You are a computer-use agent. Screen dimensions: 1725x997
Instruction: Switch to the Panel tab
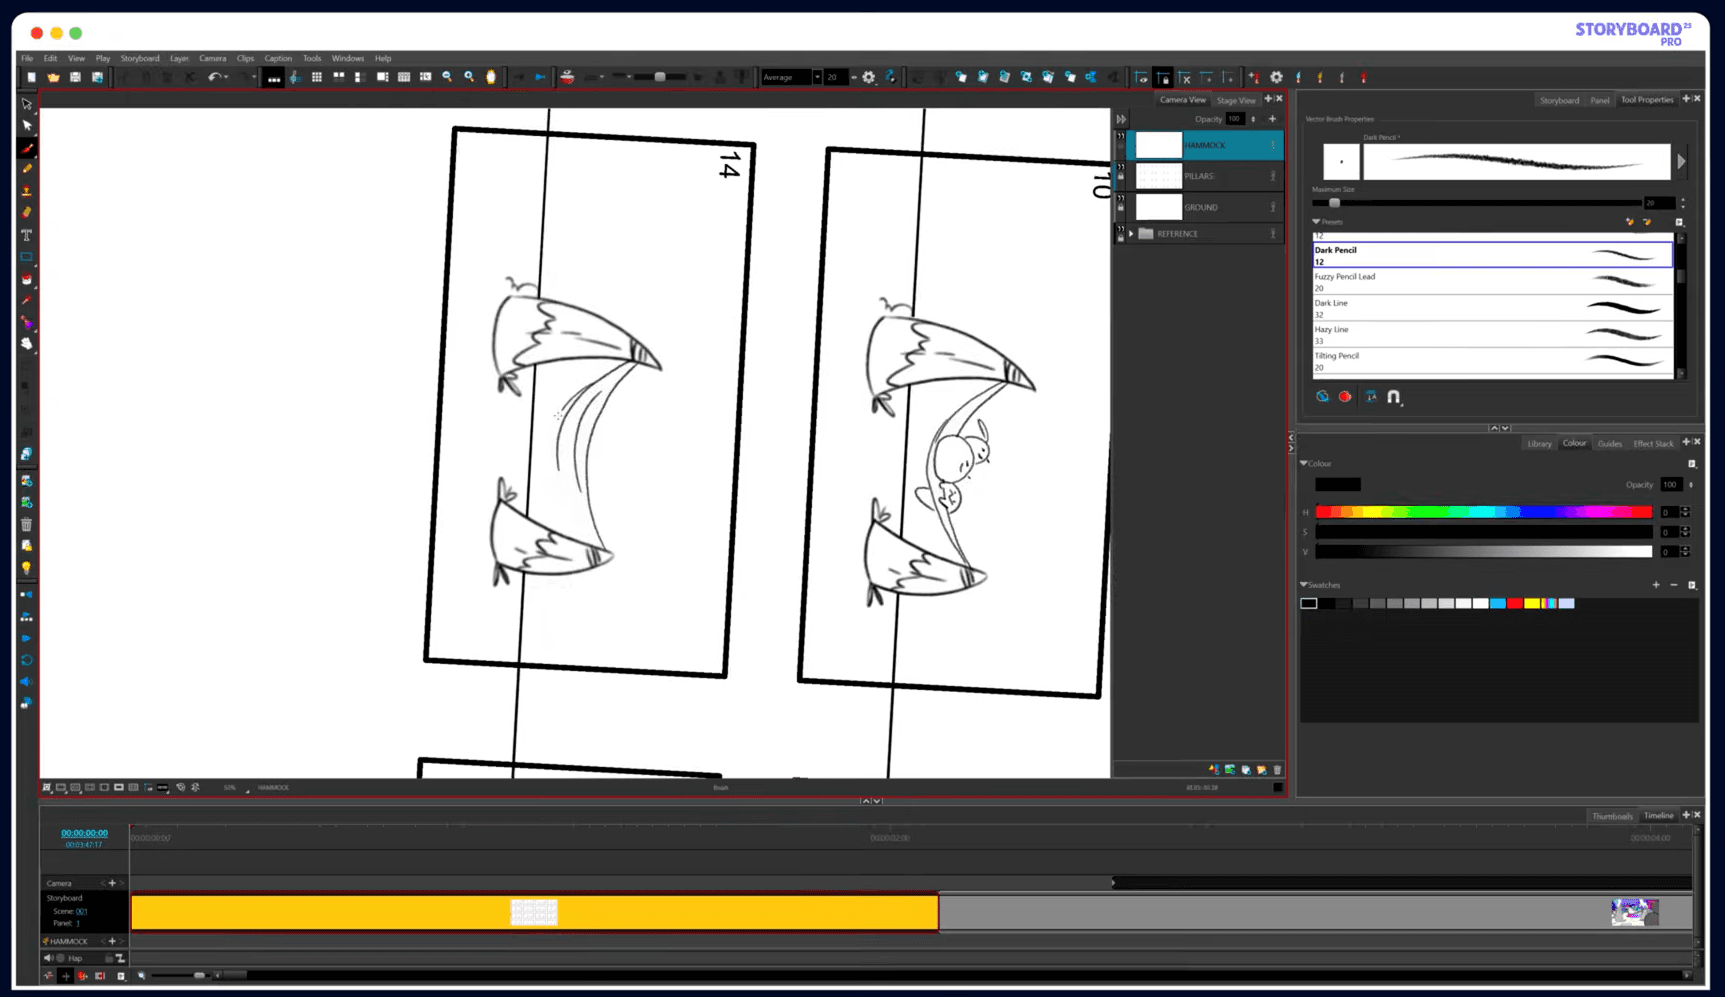point(1600,100)
